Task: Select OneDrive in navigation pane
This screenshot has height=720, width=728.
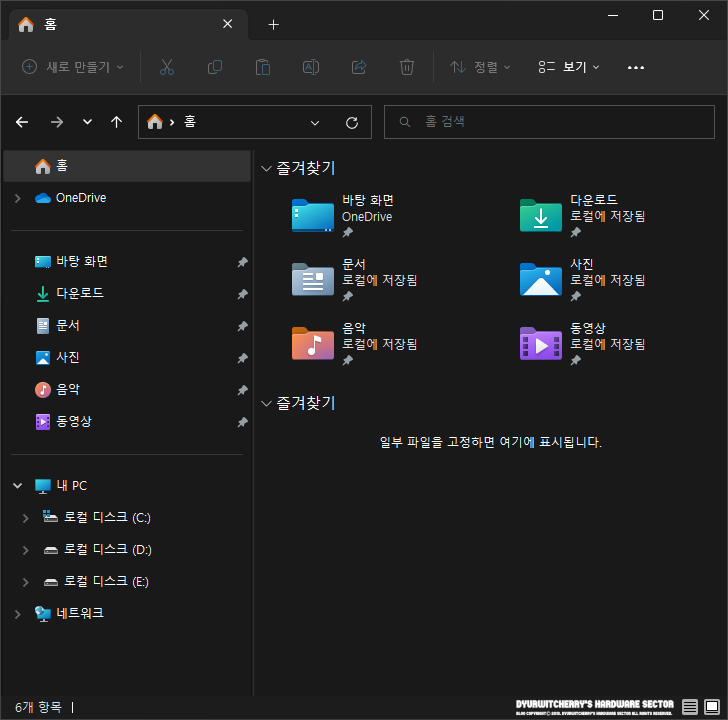Action: (71, 198)
